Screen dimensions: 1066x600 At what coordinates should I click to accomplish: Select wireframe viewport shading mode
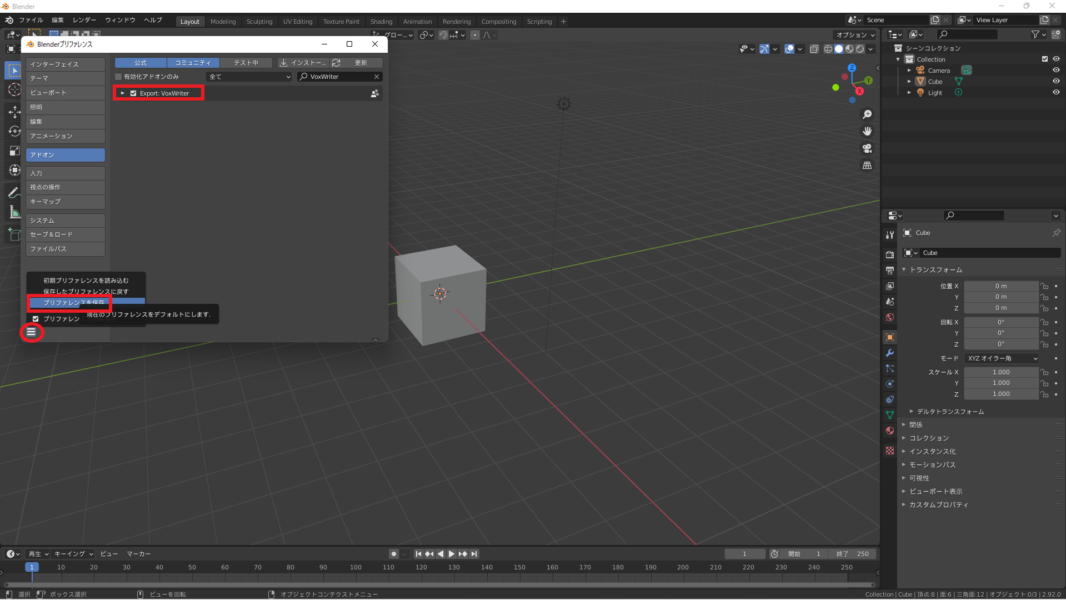click(828, 49)
